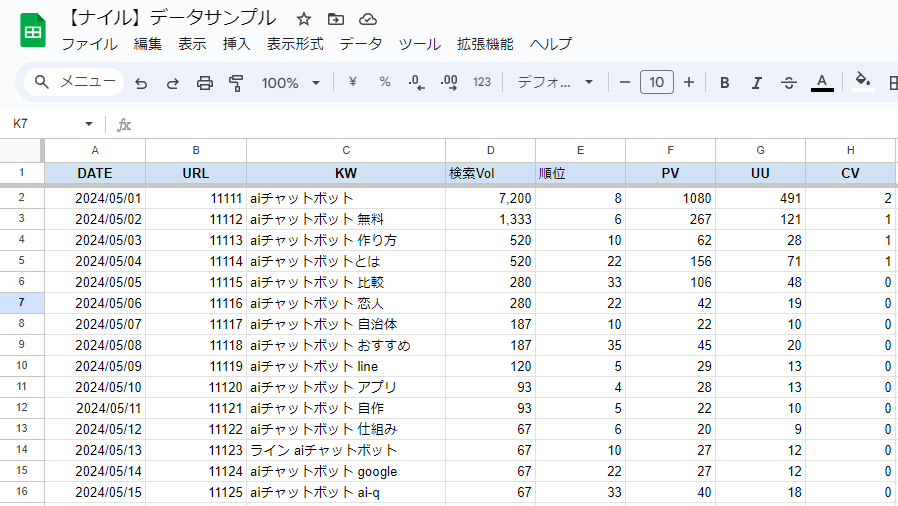Select row 7 header

(x=22, y=302)
